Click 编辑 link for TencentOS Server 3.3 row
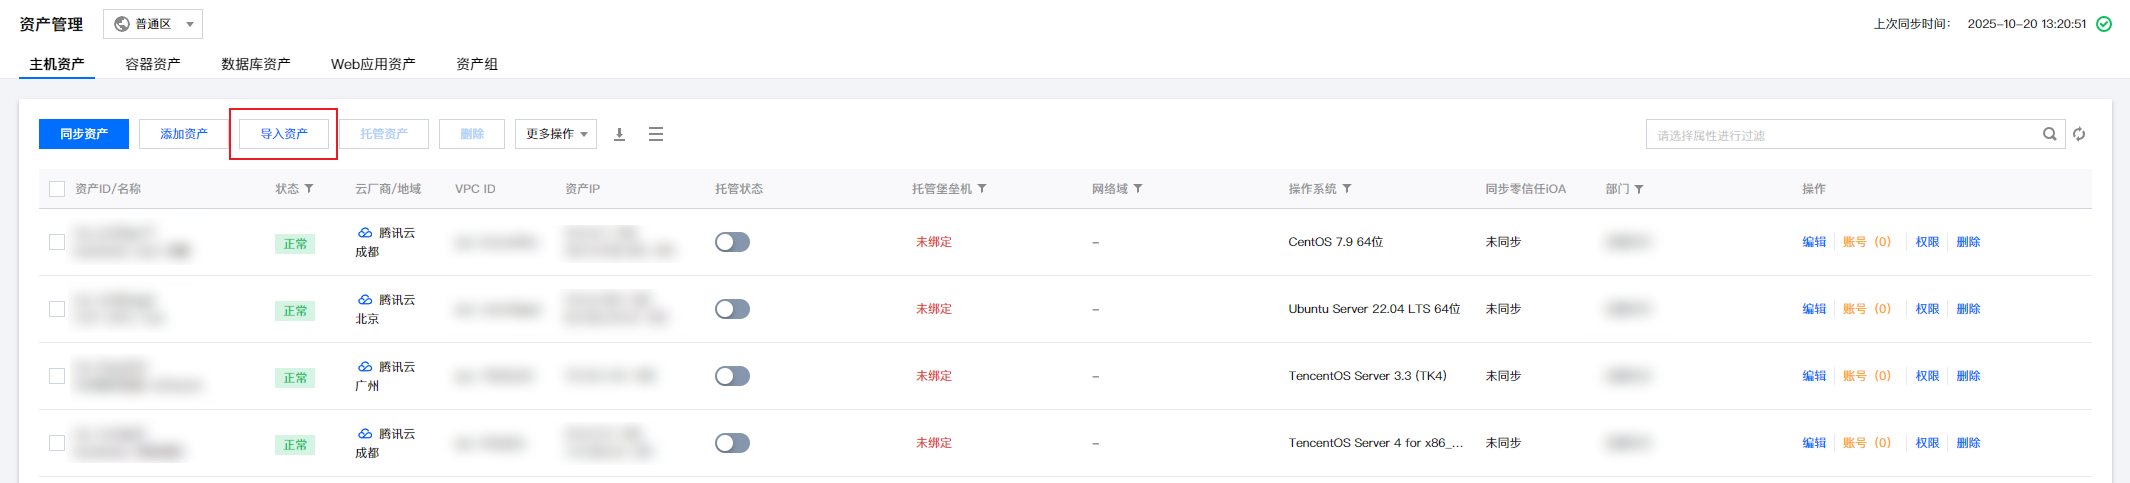Screen dimensions: 2130x483 point(1813,376)
